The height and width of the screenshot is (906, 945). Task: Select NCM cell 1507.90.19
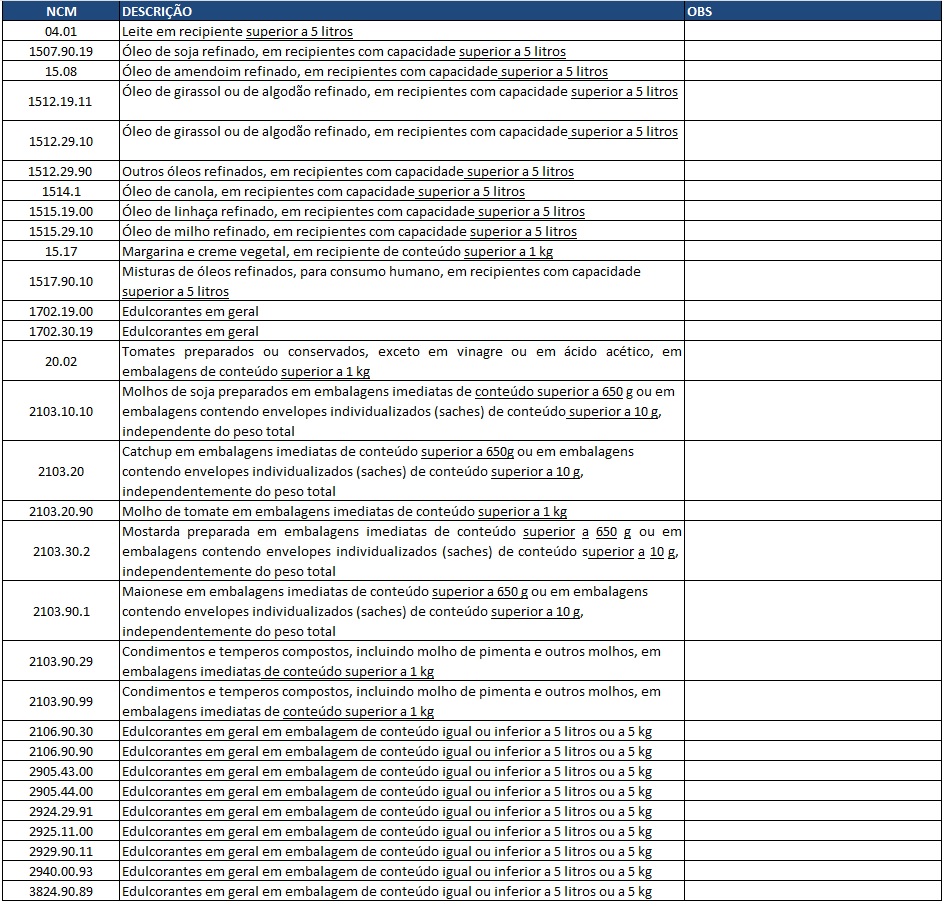[x=61, y=51]
